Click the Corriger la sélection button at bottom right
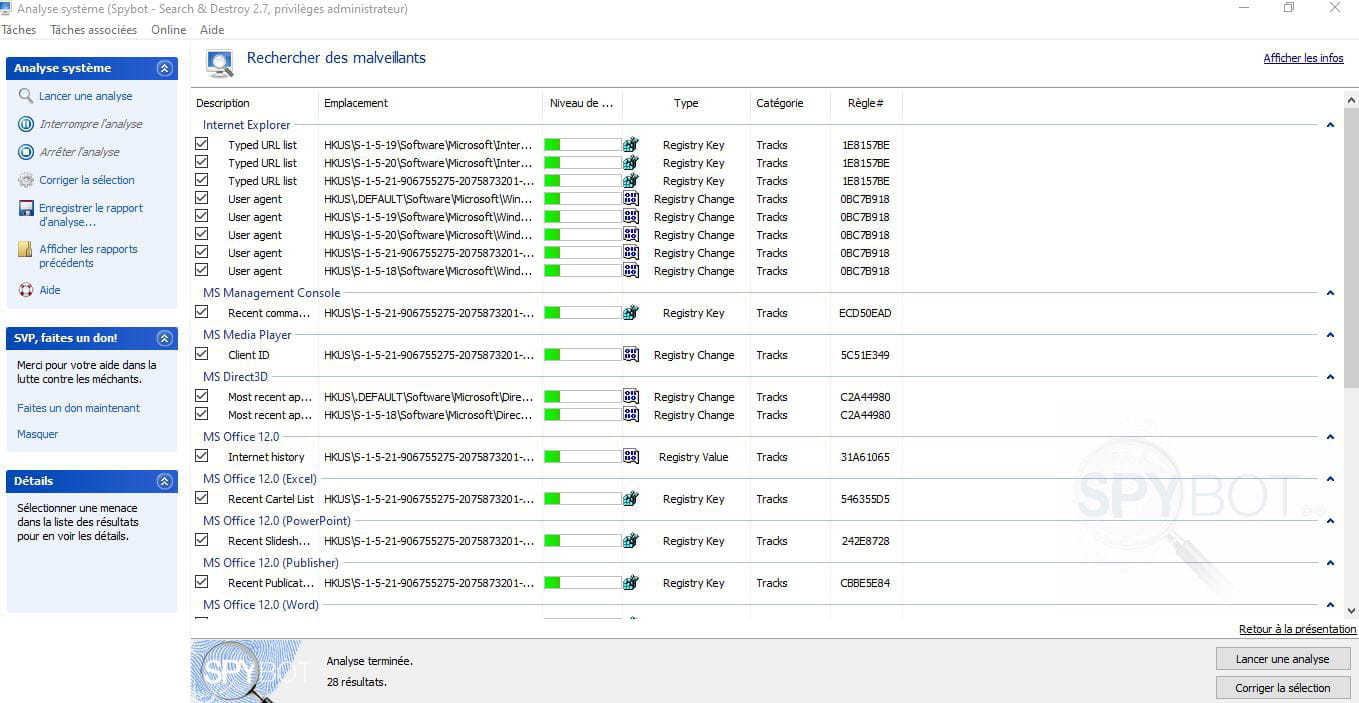1359x703 pixels. point(1283,688)
